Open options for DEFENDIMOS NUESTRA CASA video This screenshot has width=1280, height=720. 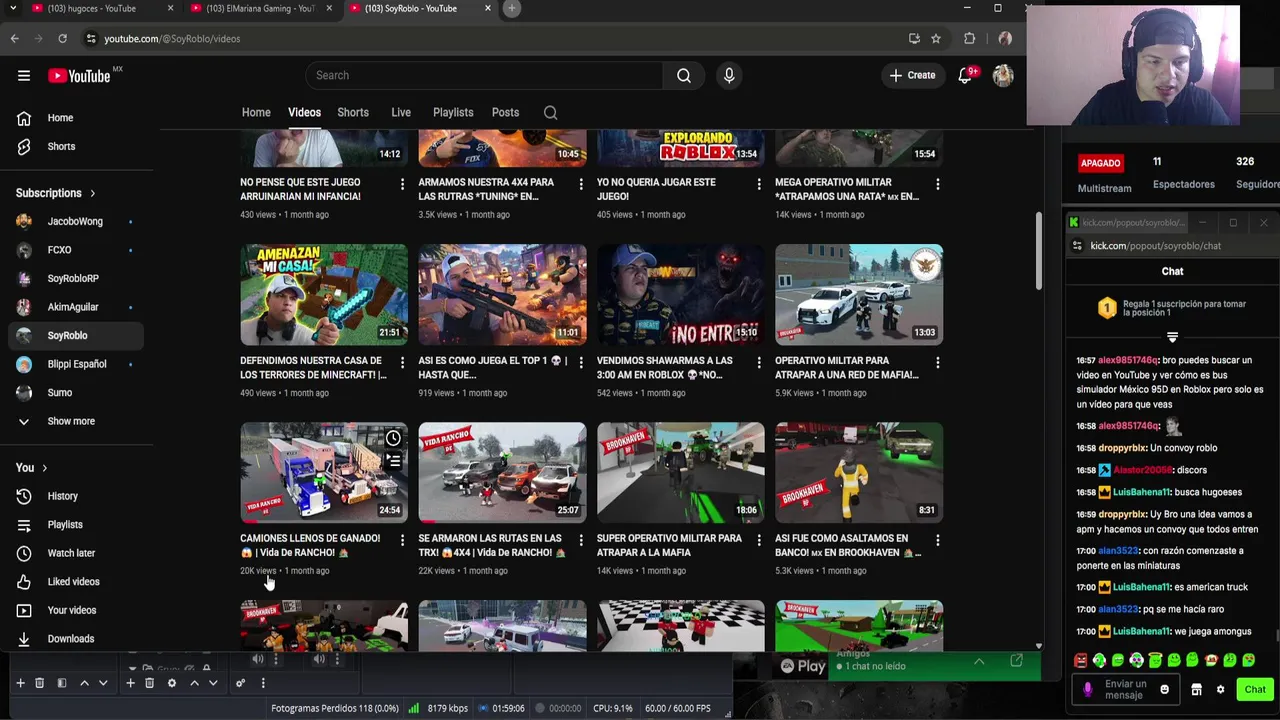(402, 362)
